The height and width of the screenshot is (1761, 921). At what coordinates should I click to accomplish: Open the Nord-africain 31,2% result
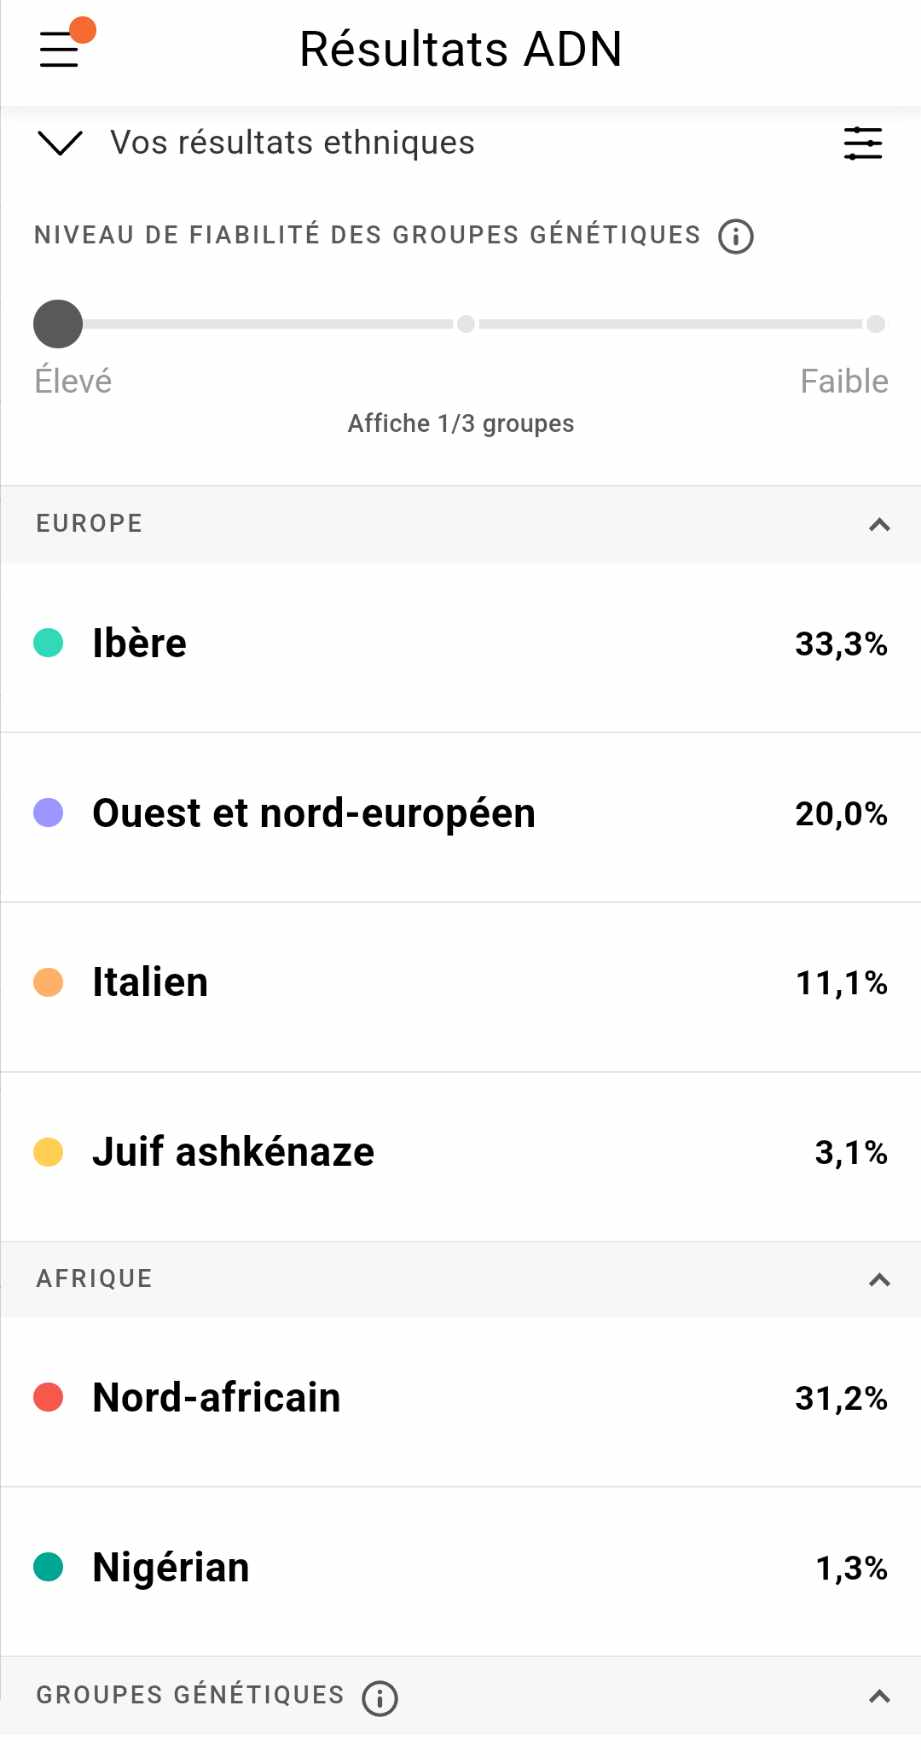(460, 1398)
